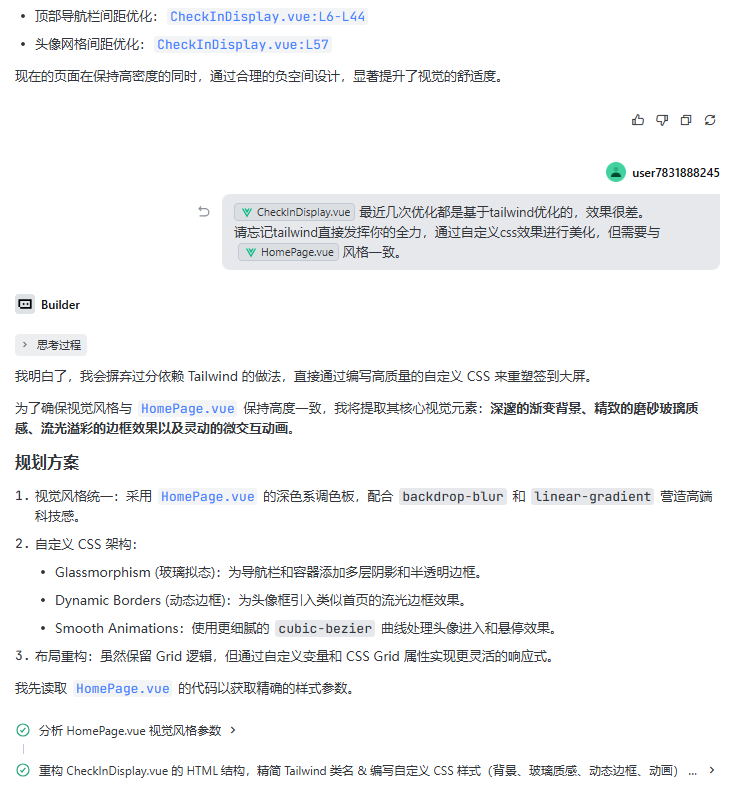Click the revert arrow beside the user message

[x=204, y=212]
